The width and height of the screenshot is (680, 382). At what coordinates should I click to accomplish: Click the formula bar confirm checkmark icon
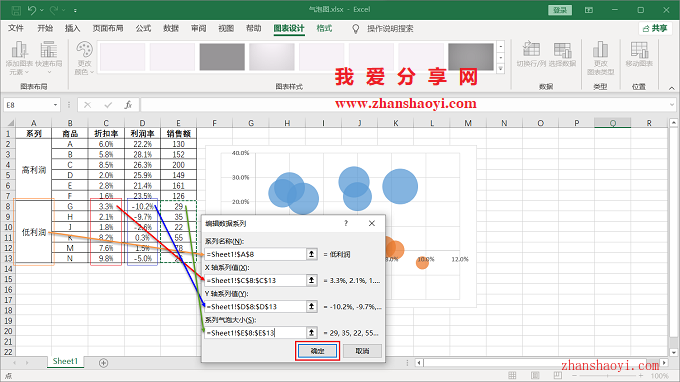108,105
